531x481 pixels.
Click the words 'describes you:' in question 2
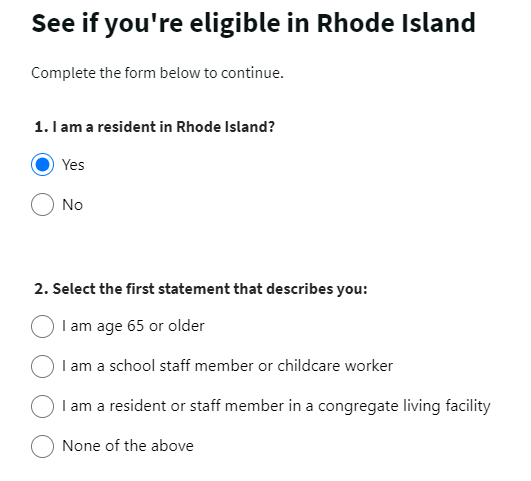[317, 289]
